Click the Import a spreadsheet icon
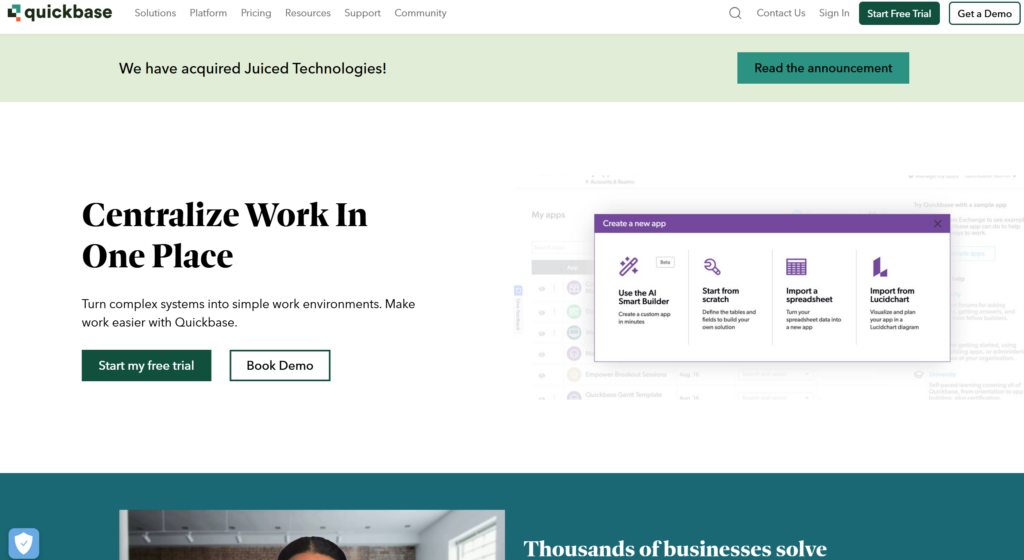 click(x=796, y=267)
